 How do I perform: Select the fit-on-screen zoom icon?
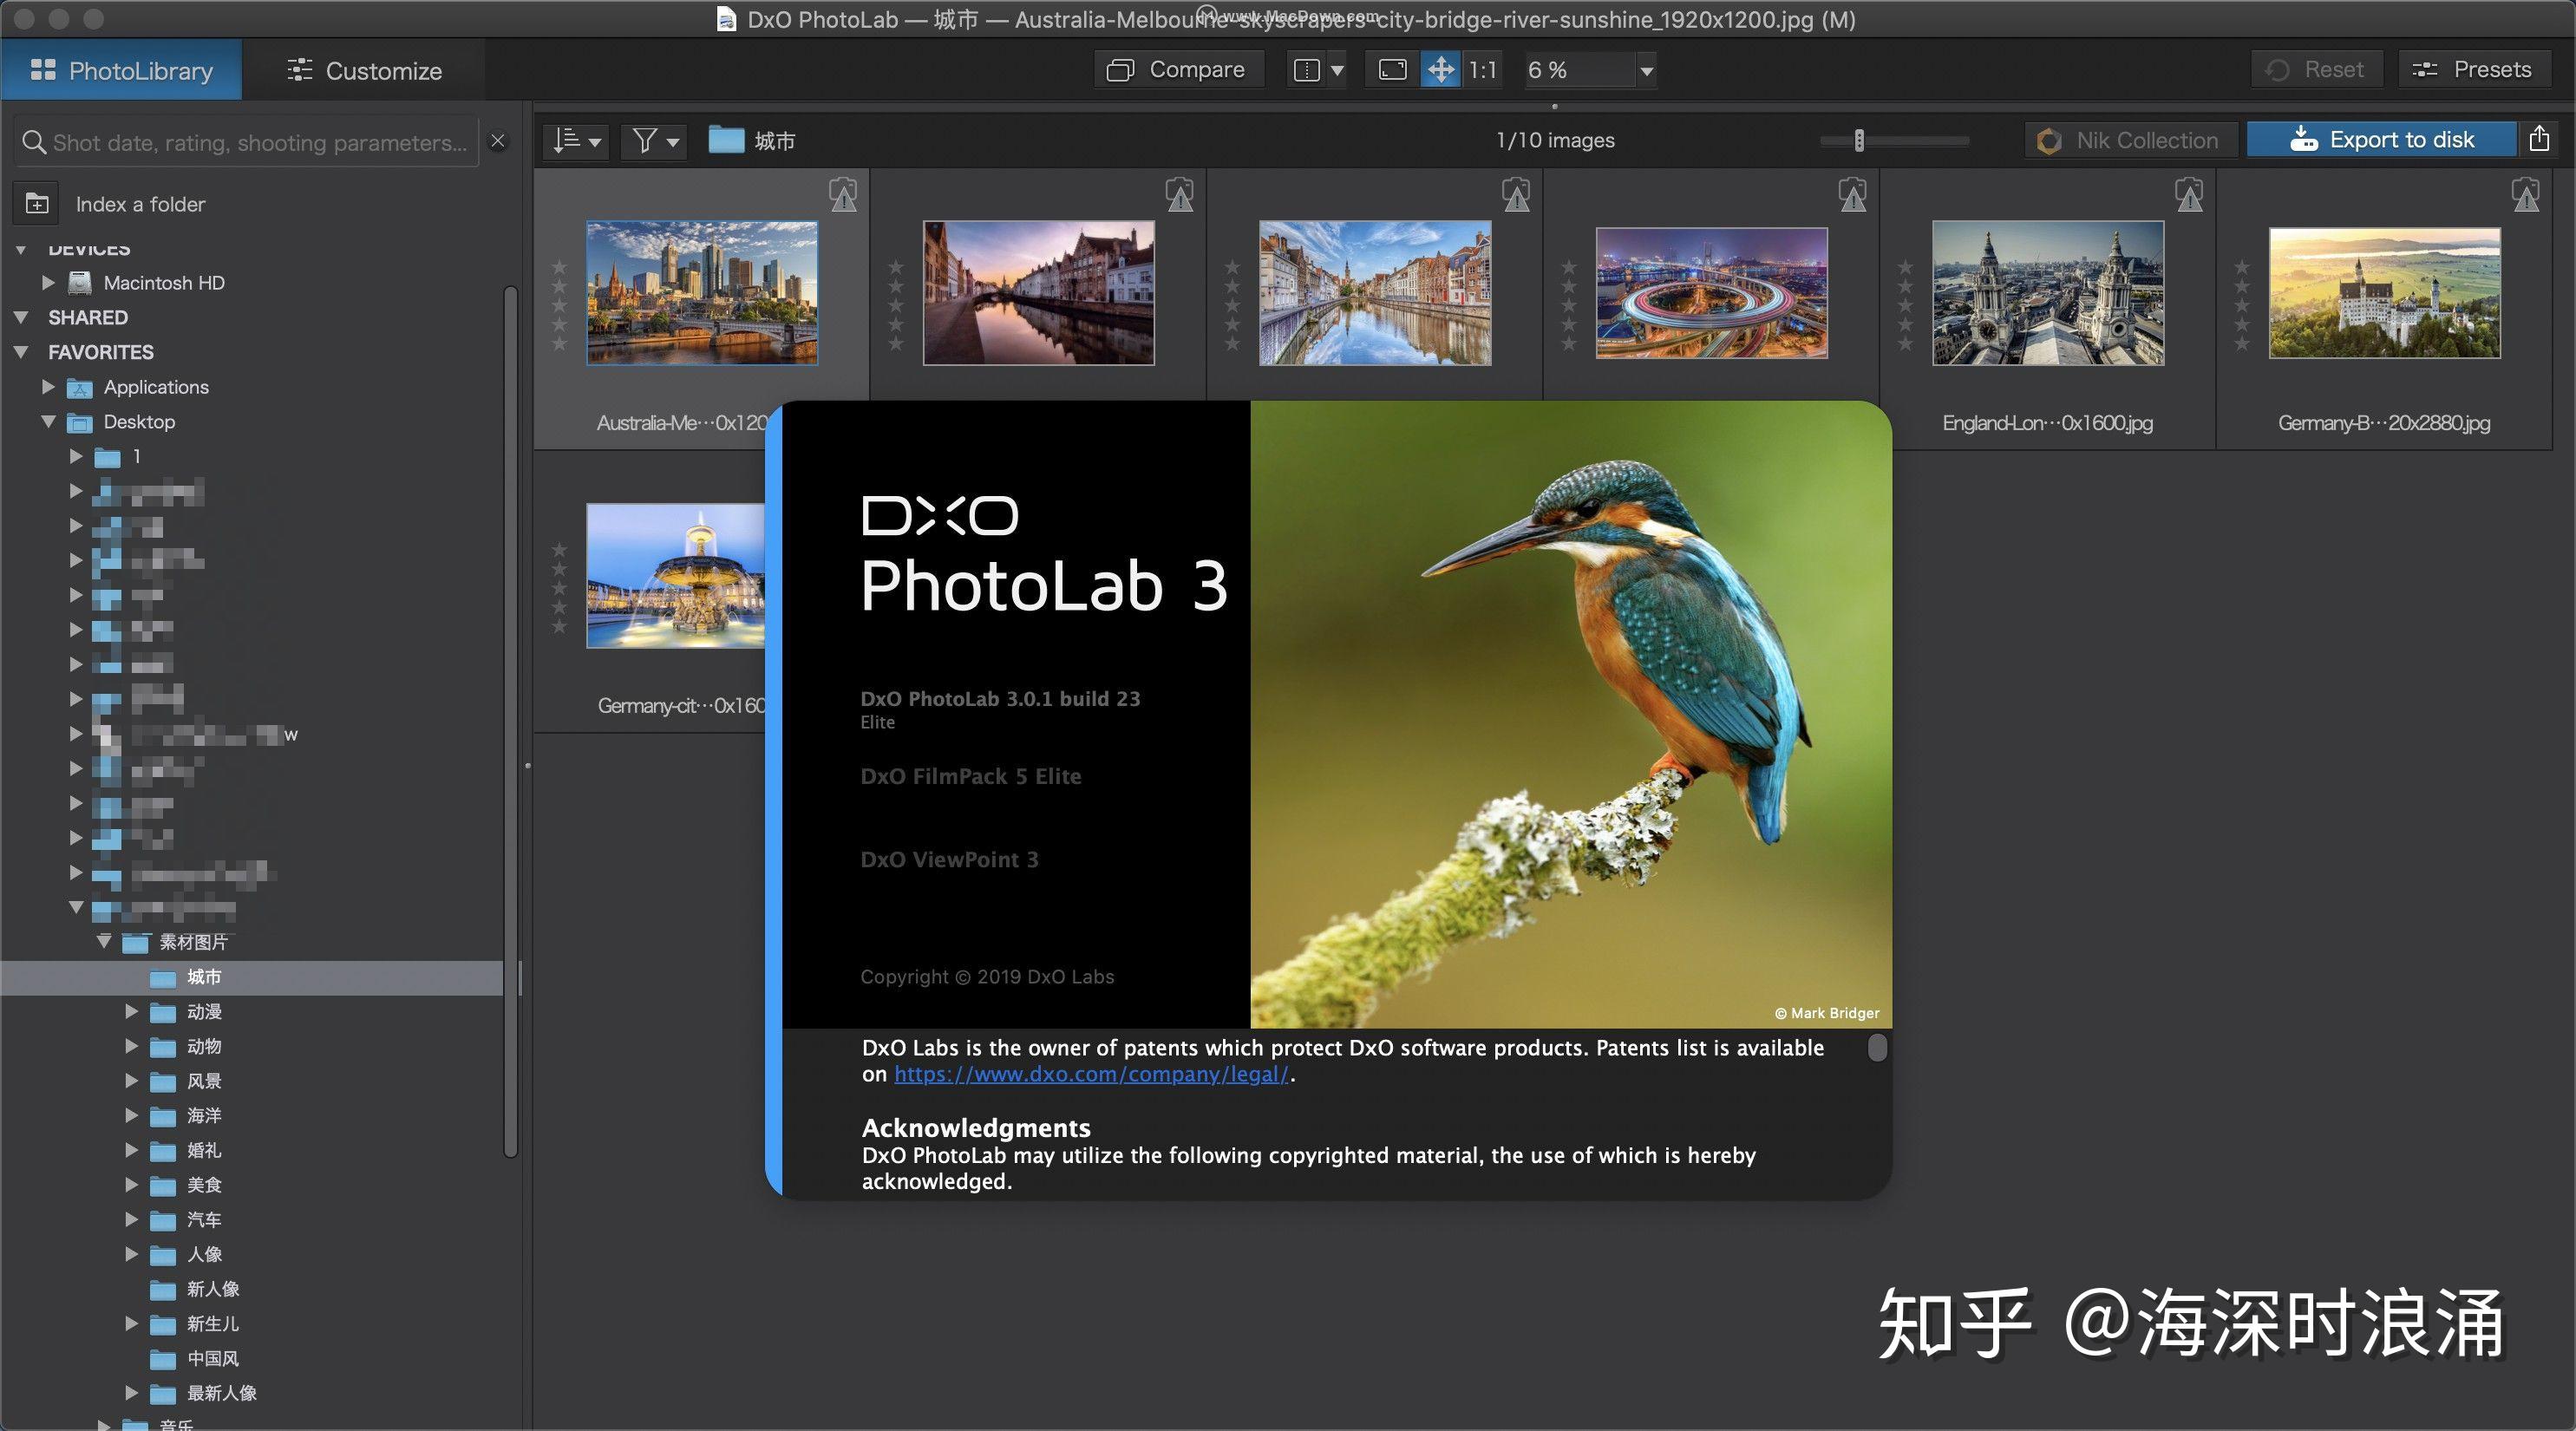1392,70
